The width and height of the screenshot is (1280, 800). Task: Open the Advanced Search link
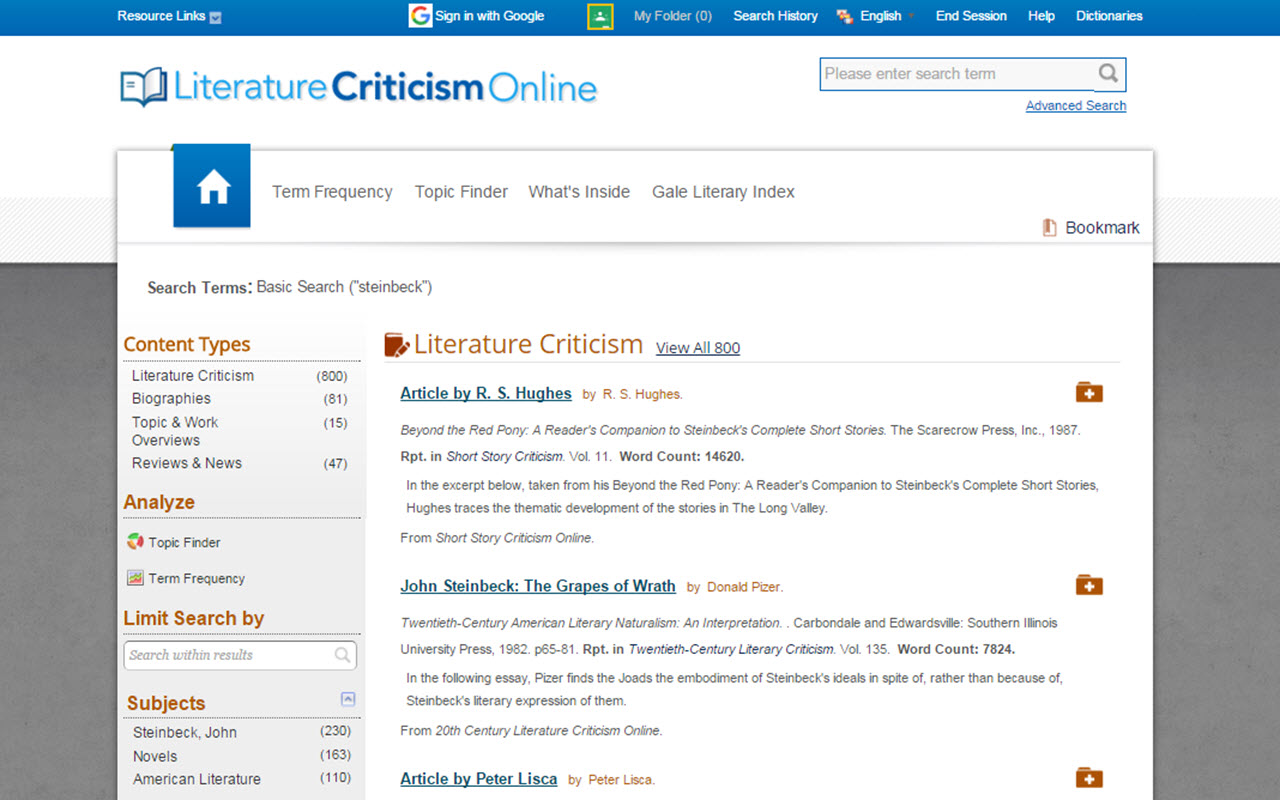pyautogui.click(x=1076, y=106)
